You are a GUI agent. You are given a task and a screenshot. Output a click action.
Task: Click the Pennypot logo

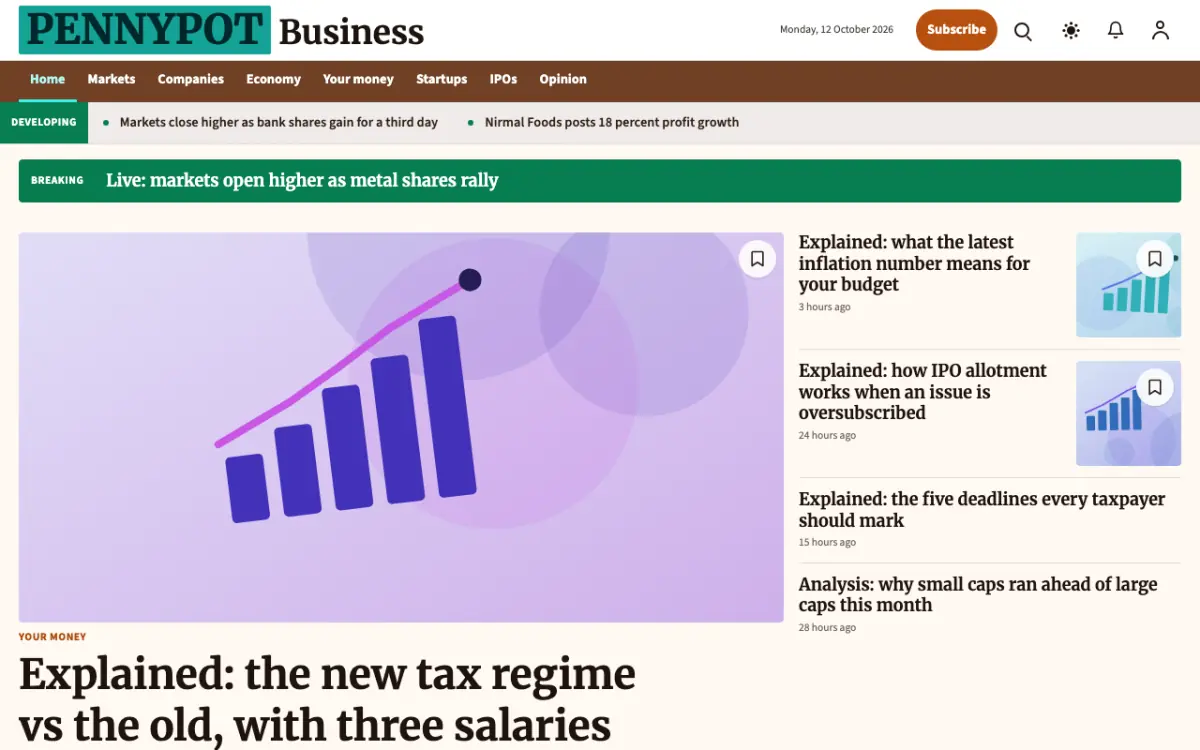[145, 30]
